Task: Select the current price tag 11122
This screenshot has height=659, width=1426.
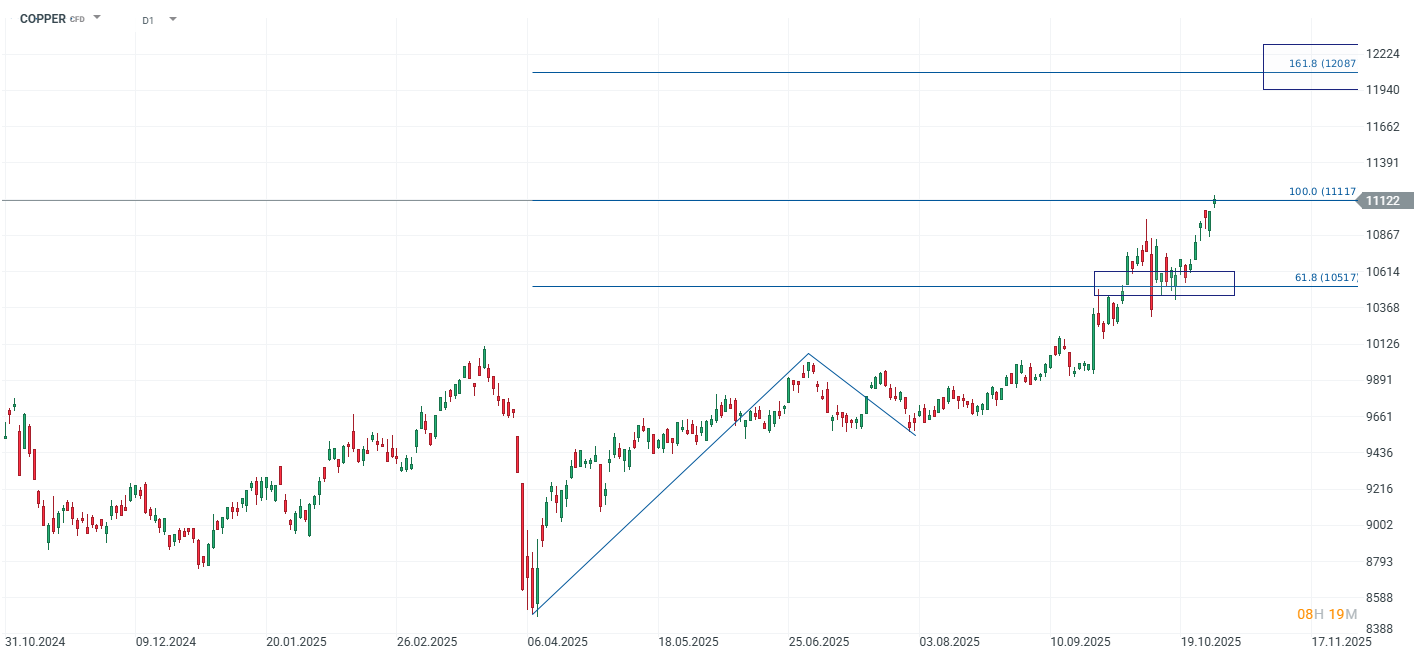Action: tap(1383, 201)
